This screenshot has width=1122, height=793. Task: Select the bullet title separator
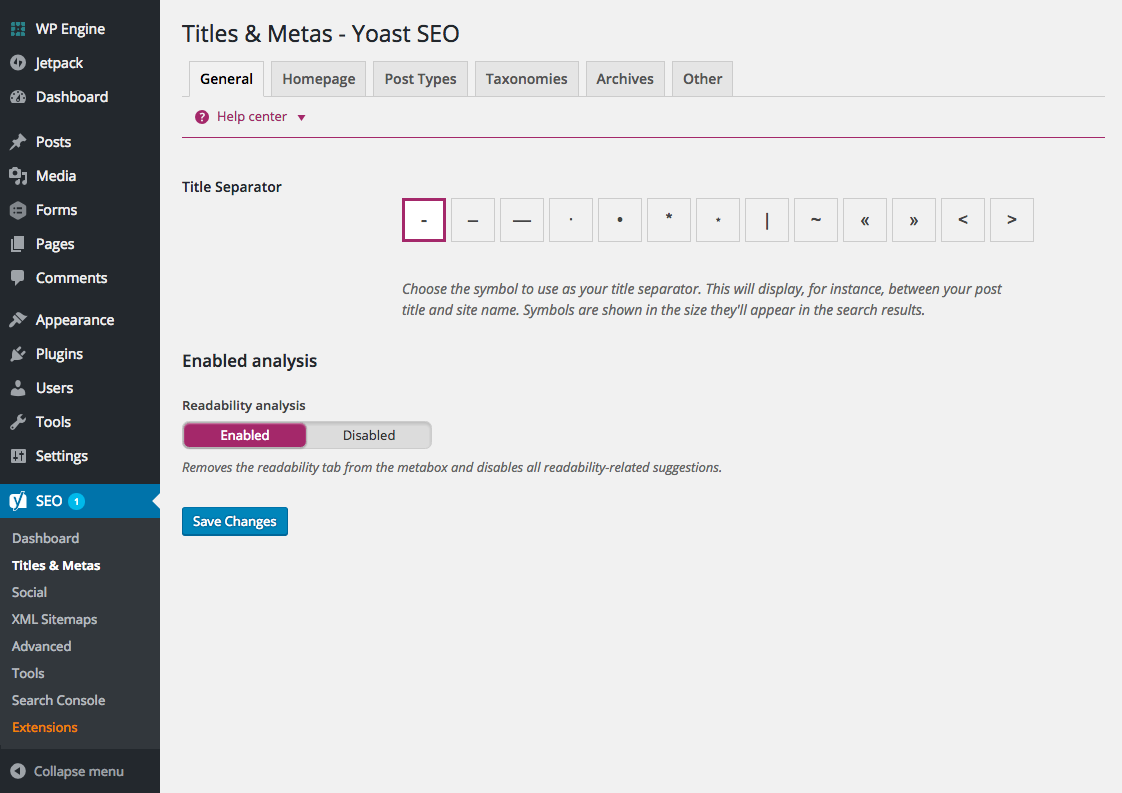[x=620, y=220]
